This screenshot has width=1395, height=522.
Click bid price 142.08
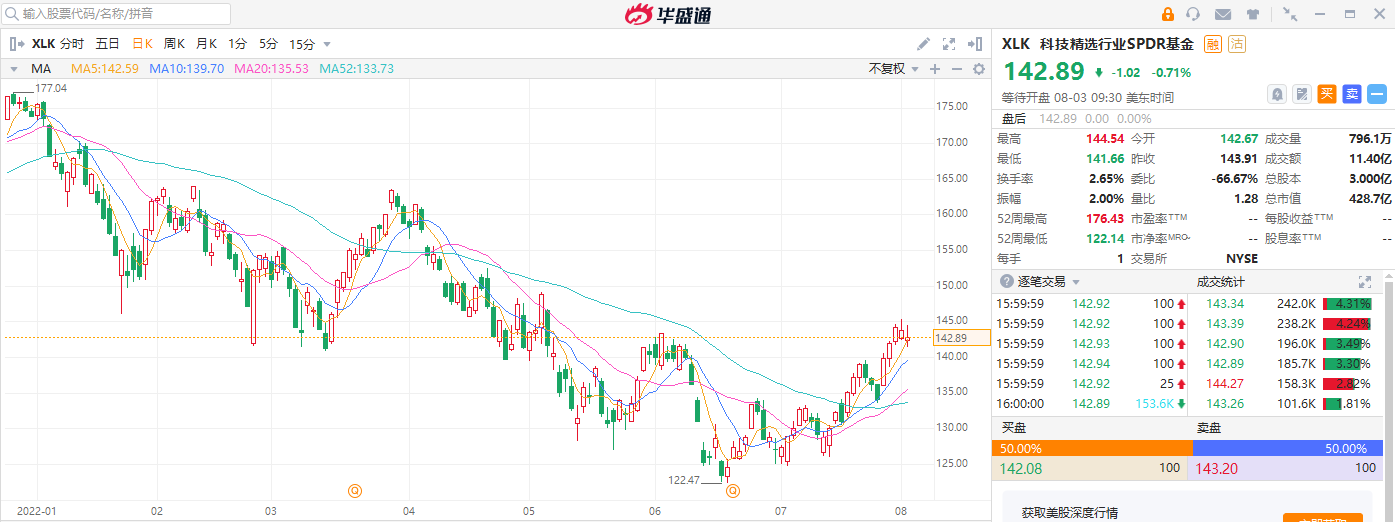tap(1021, 468)
